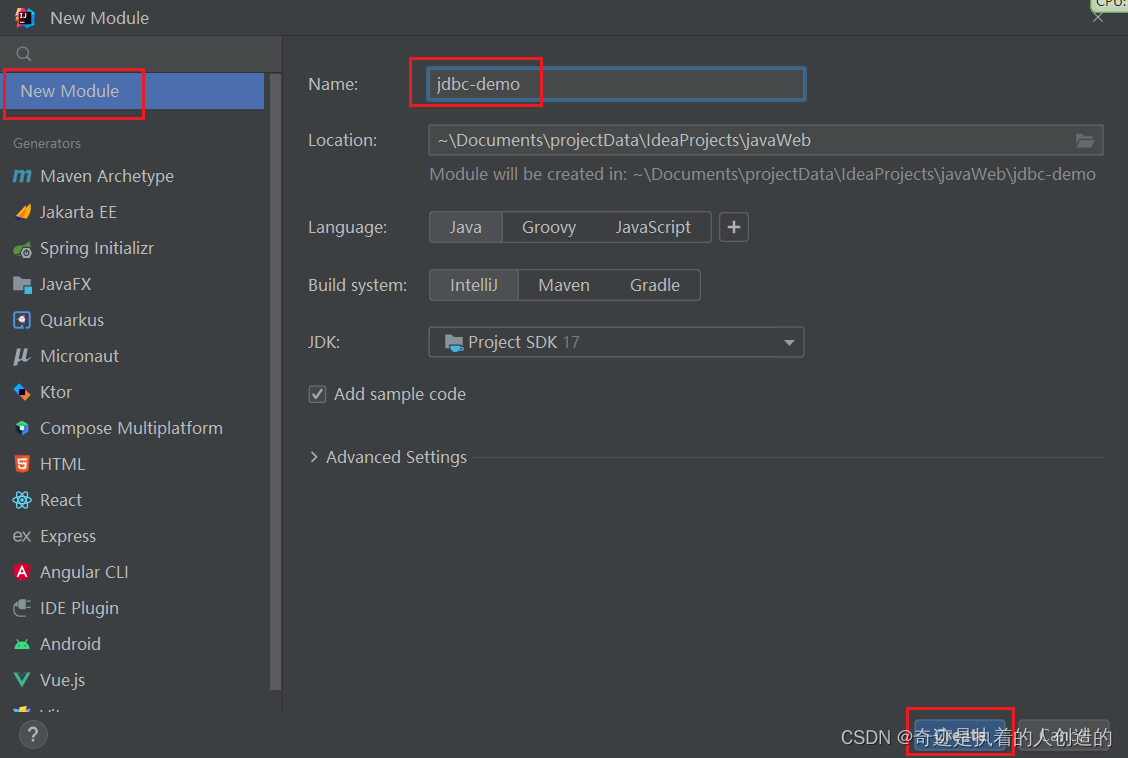
Task: Choose Gradle as the build system
Action: pos(655,285)
